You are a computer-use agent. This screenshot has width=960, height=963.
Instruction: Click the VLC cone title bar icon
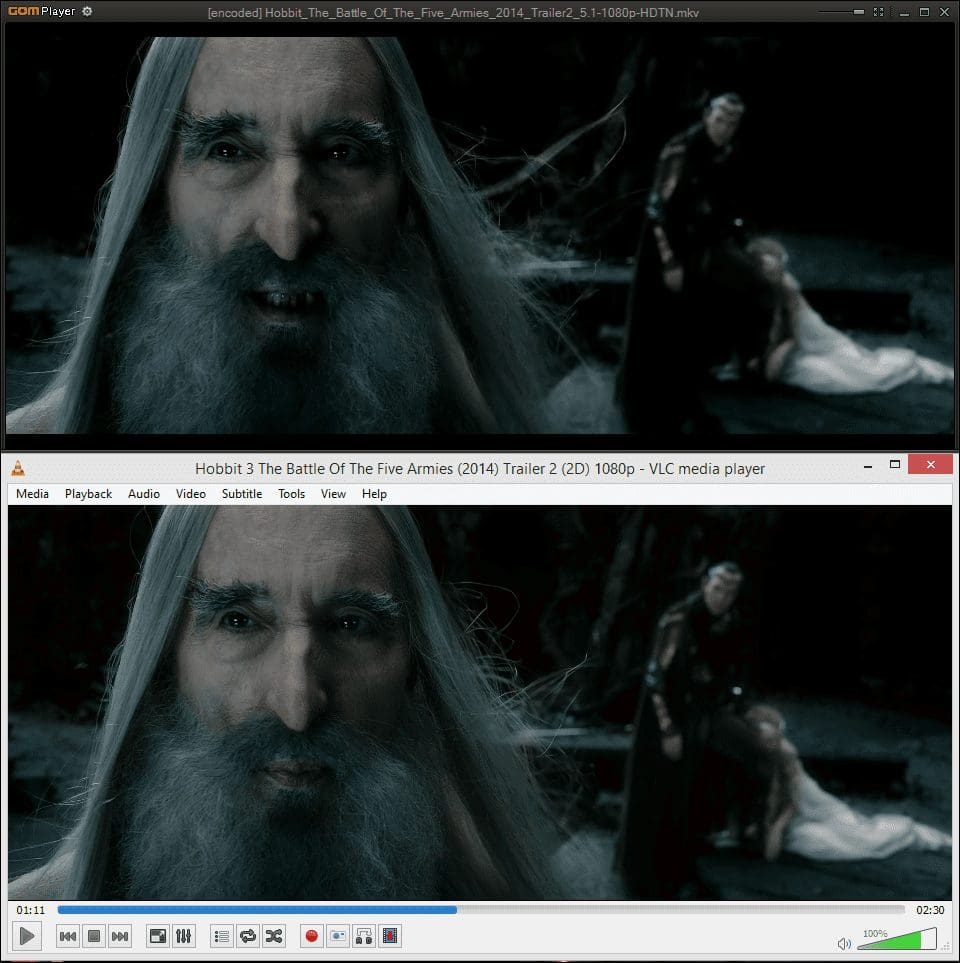pos(18,469)
